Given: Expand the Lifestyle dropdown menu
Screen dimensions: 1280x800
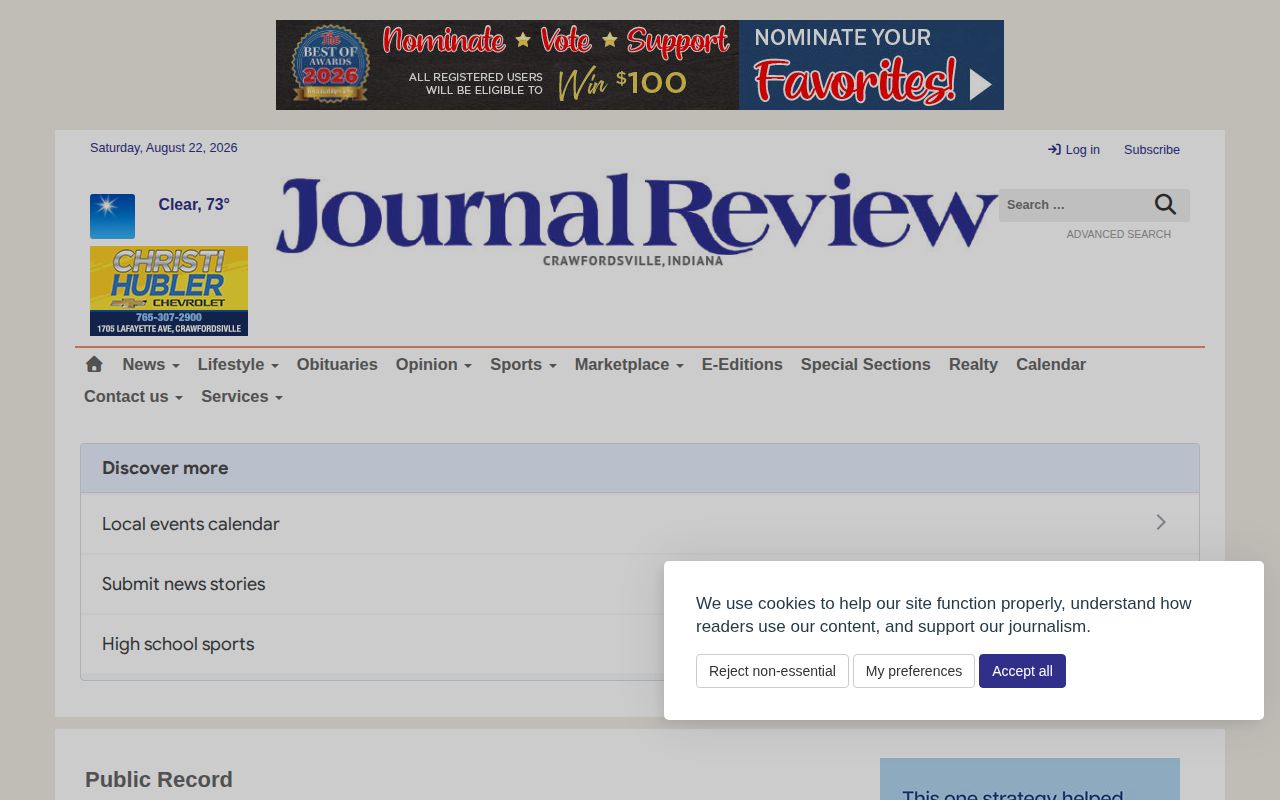Looking at the screenshot, I should click(x=238, y=364).
